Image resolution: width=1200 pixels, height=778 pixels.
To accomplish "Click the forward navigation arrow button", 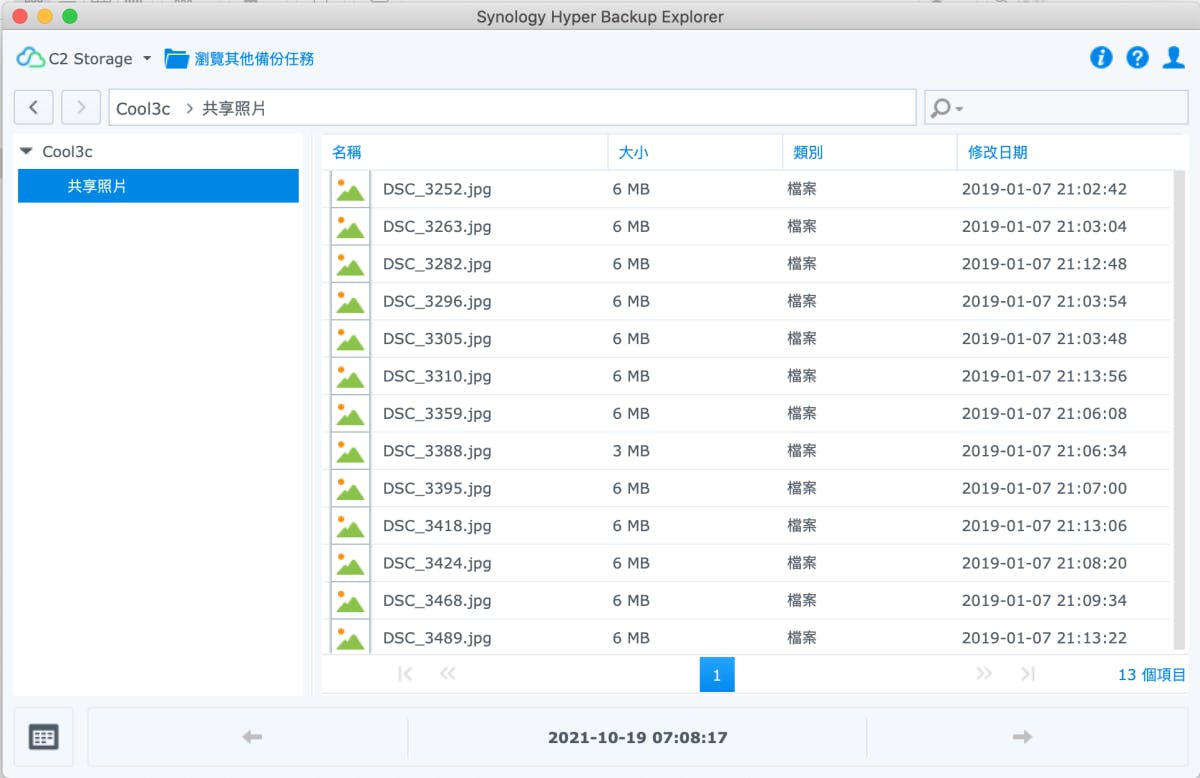I will (81, 107).
